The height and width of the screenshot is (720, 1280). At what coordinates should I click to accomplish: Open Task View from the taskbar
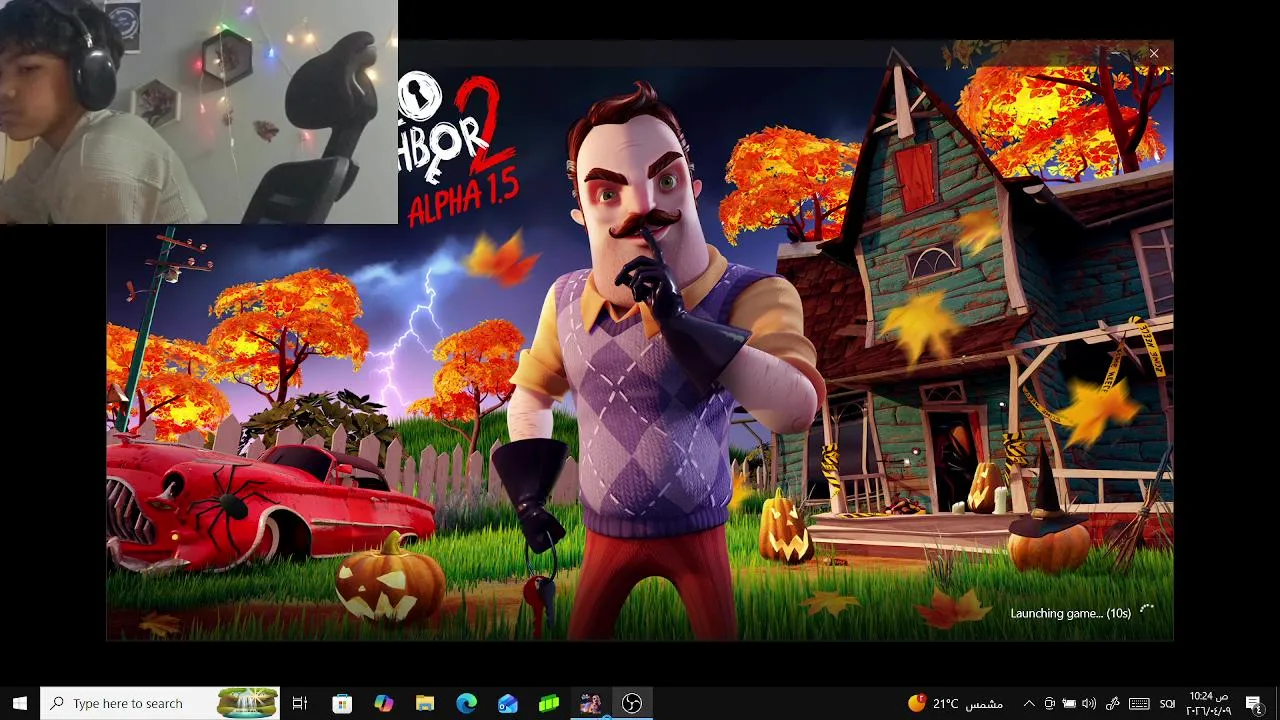pos(299,703)
